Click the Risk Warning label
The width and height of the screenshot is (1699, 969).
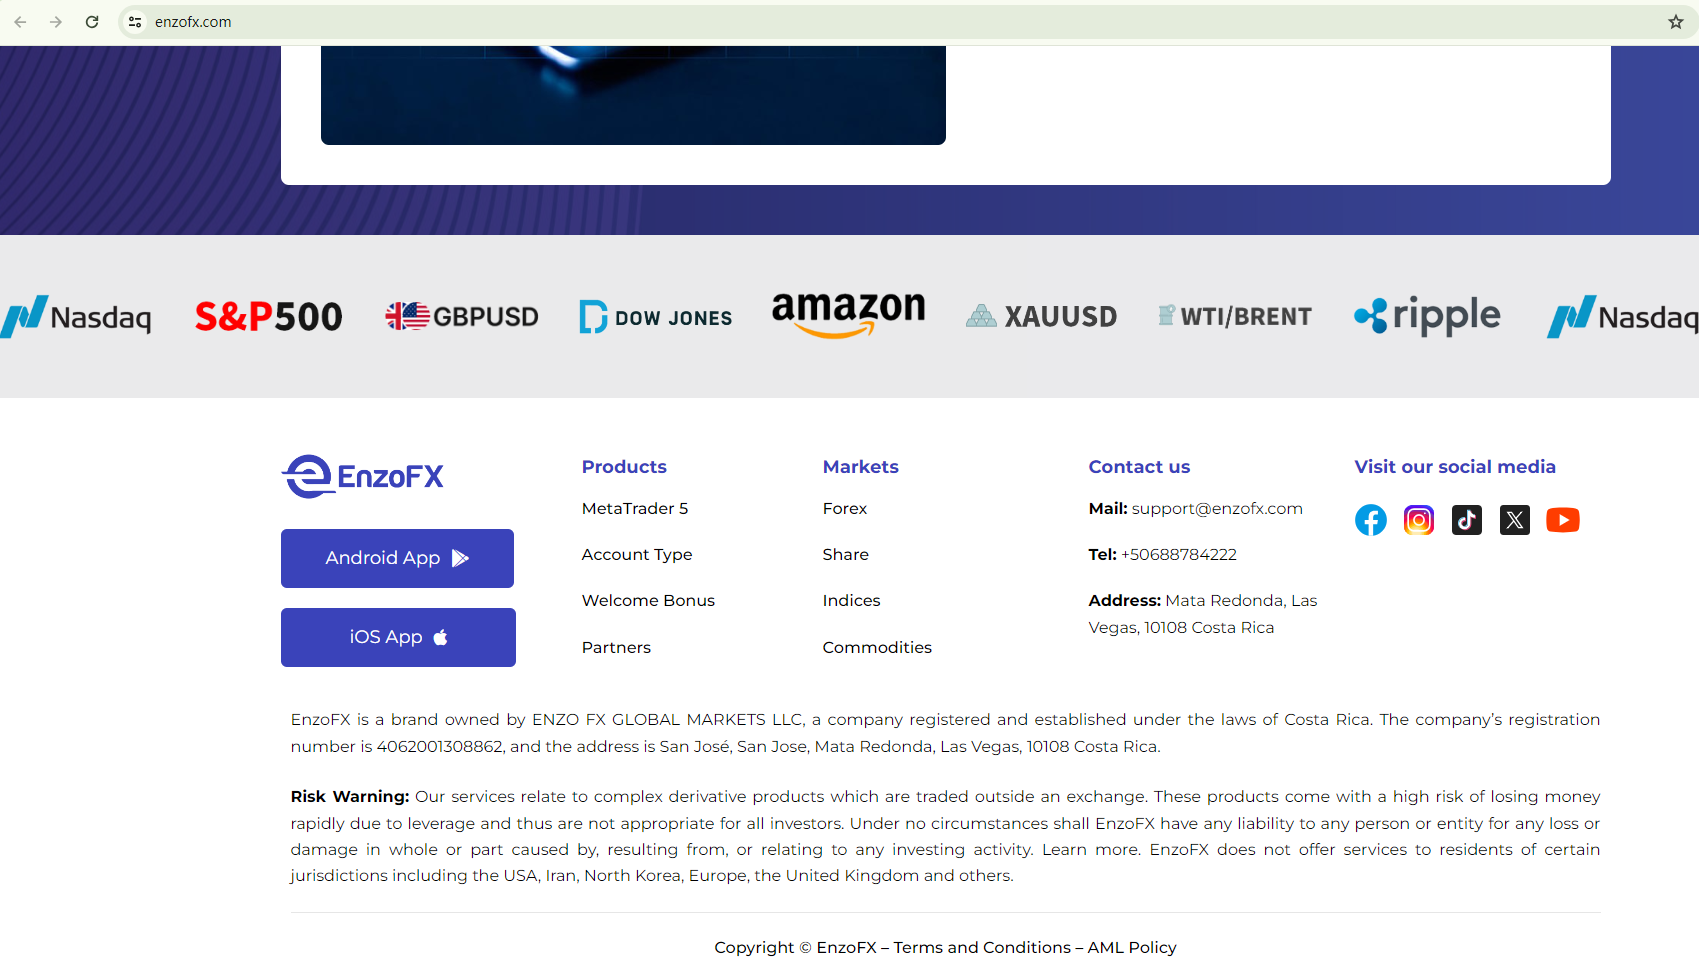[350, 797]
